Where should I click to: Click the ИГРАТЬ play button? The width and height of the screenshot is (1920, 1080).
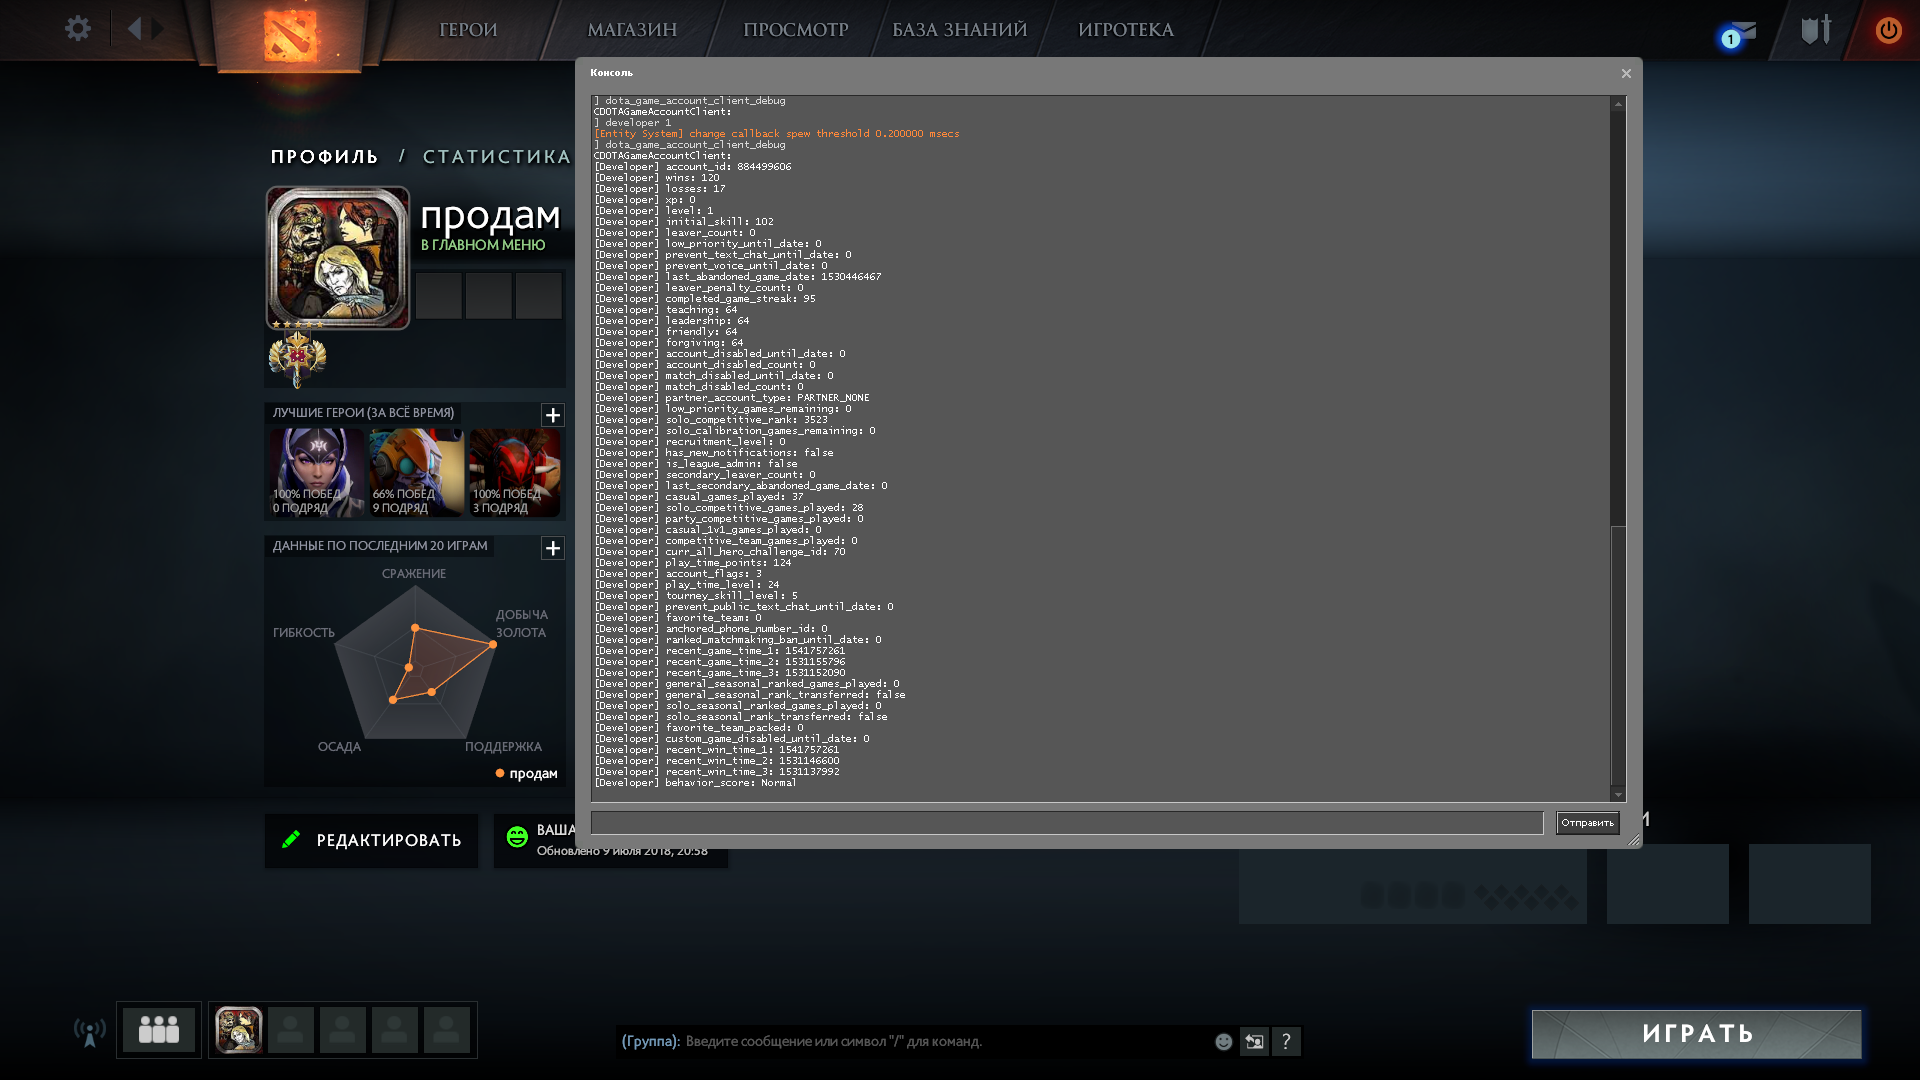tap(1697, 1034)
